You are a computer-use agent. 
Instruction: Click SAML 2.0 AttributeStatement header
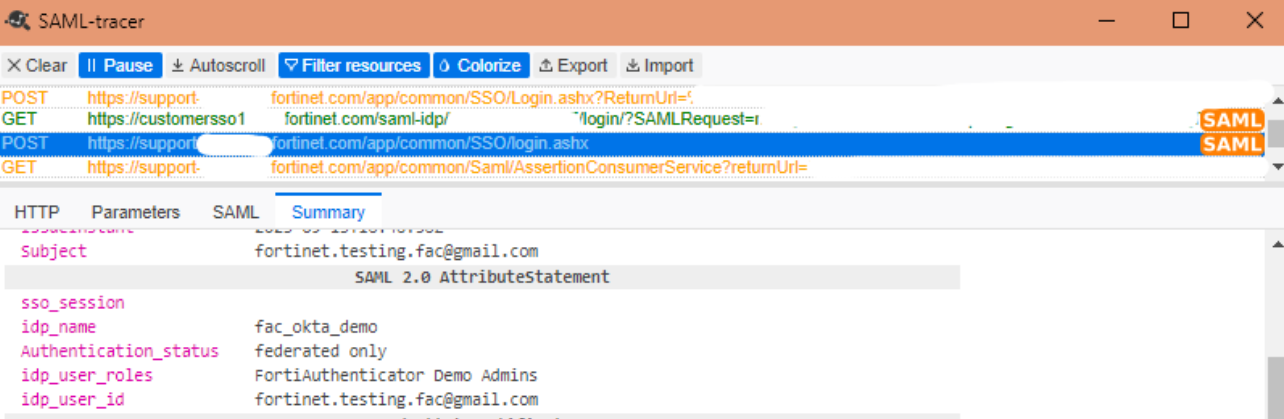coord(482,276)
